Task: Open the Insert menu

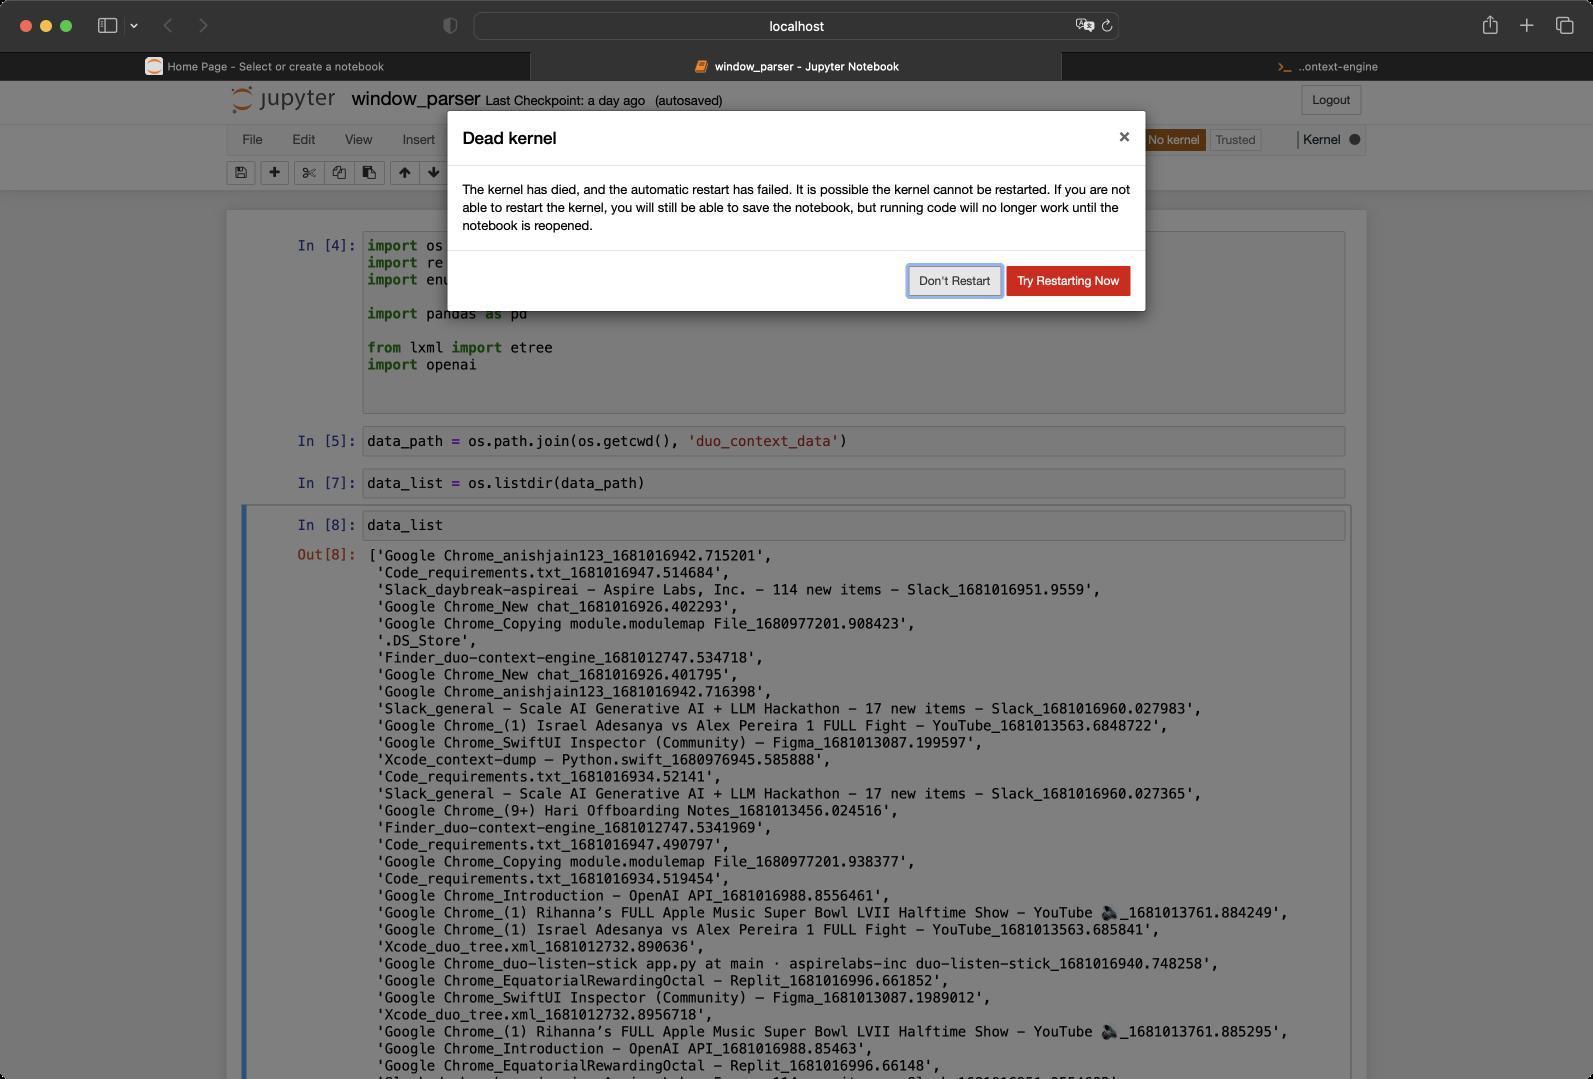Action: (x=419, y=140)
